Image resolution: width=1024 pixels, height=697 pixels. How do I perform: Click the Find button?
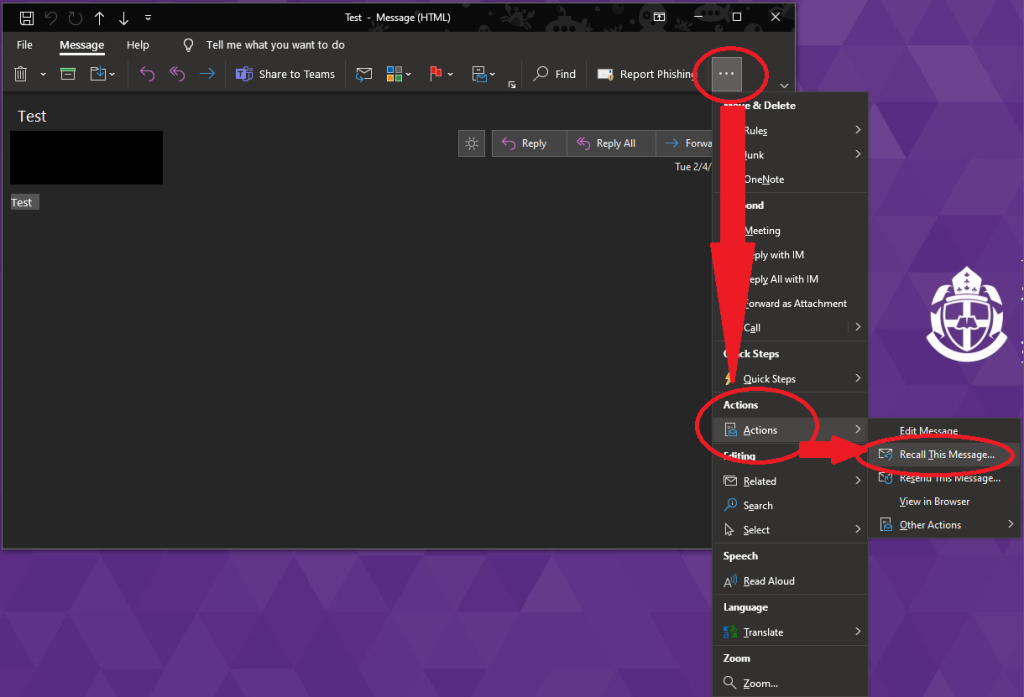click(x=555, y=74)
